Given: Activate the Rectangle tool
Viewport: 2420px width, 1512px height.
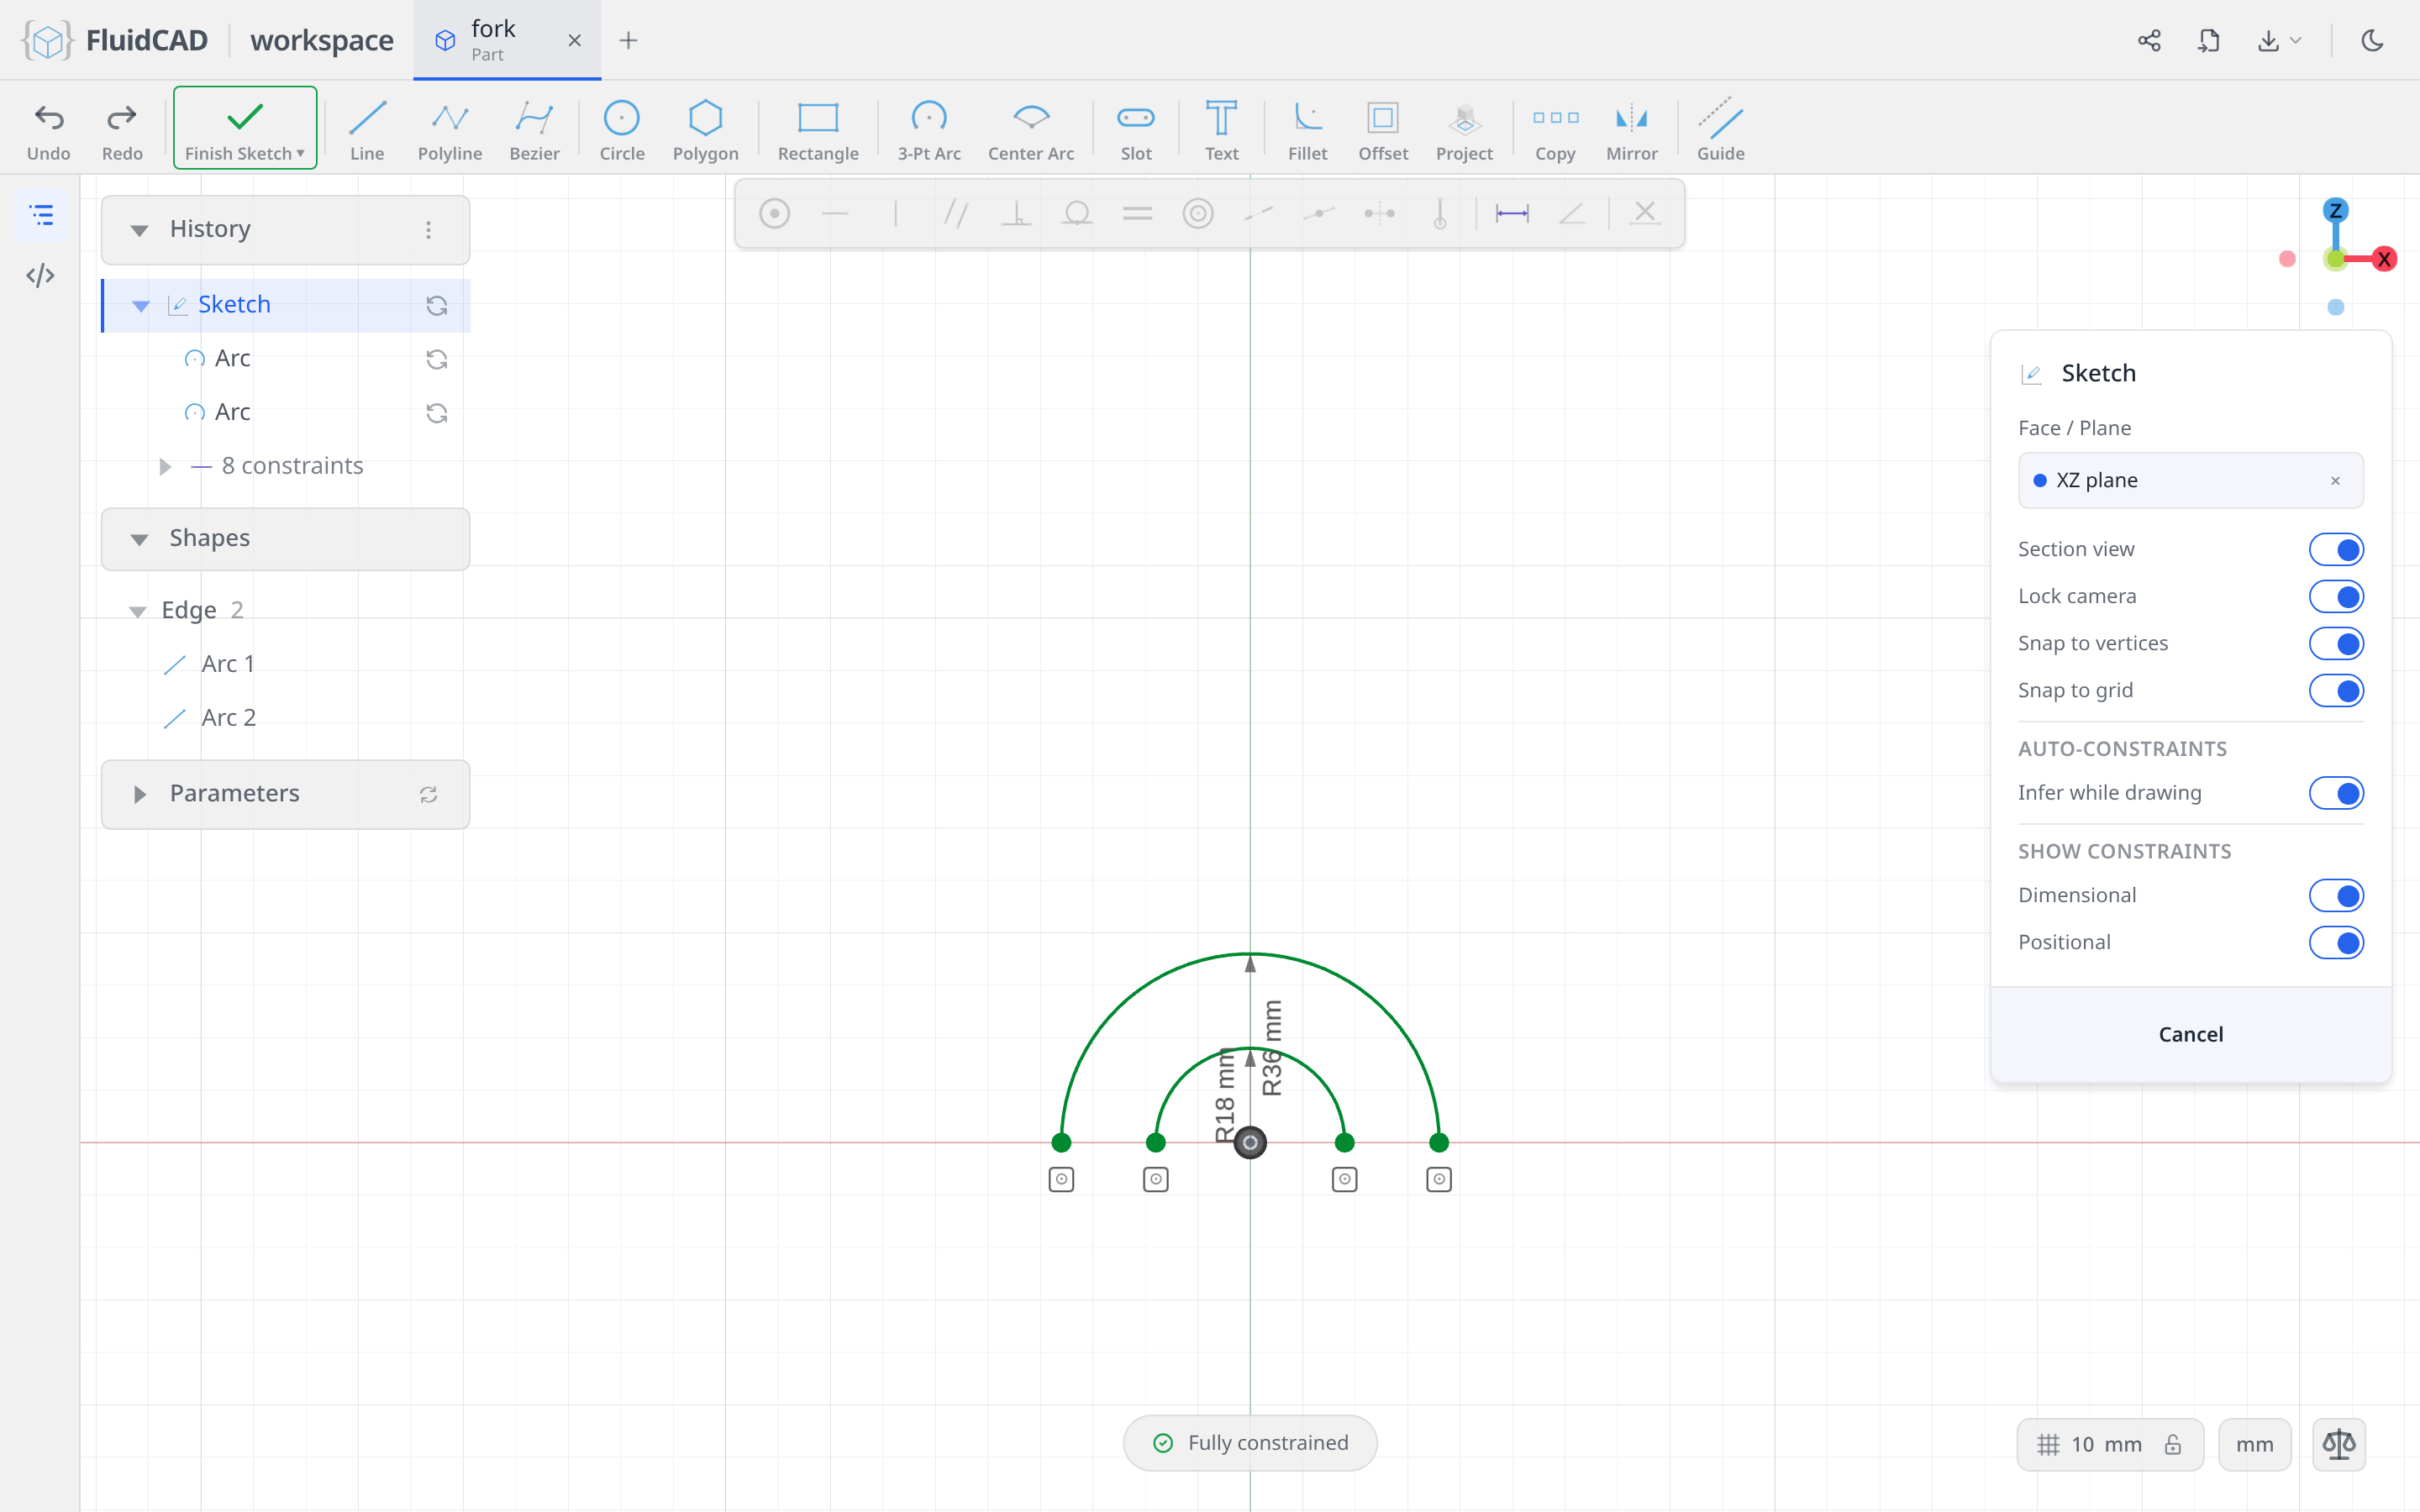Looking at the screenshot, I should click(x=818, y=130).
